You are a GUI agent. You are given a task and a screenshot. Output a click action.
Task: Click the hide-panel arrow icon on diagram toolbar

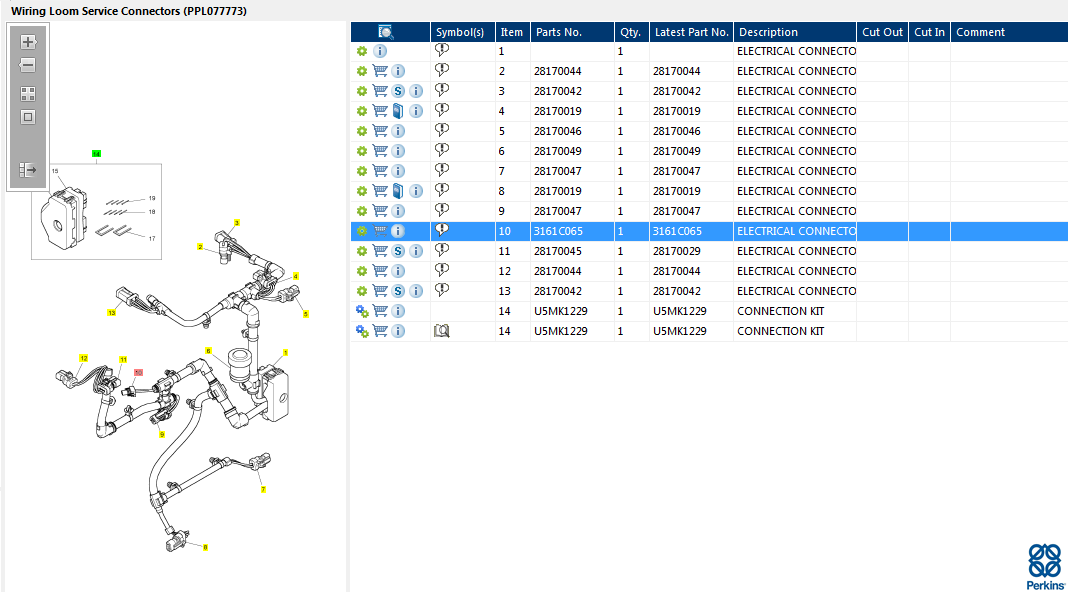coord(28,170)
